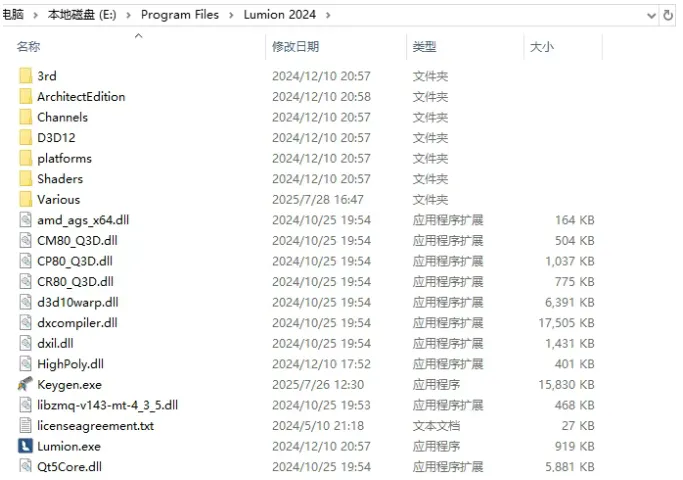Sort files by the 名称 column header
Viewport: 683px width, 480px height.
(x=28, y=46)
